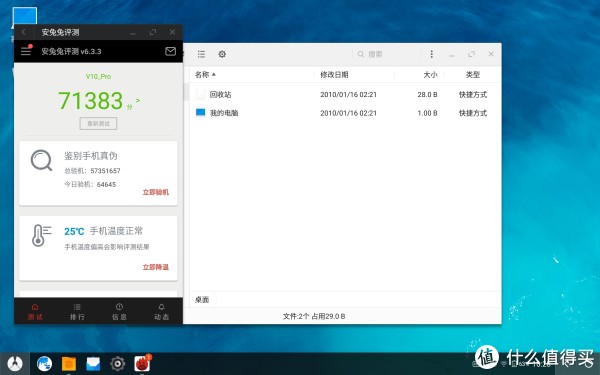Switch to the 信息 tab

pos(119,312)
